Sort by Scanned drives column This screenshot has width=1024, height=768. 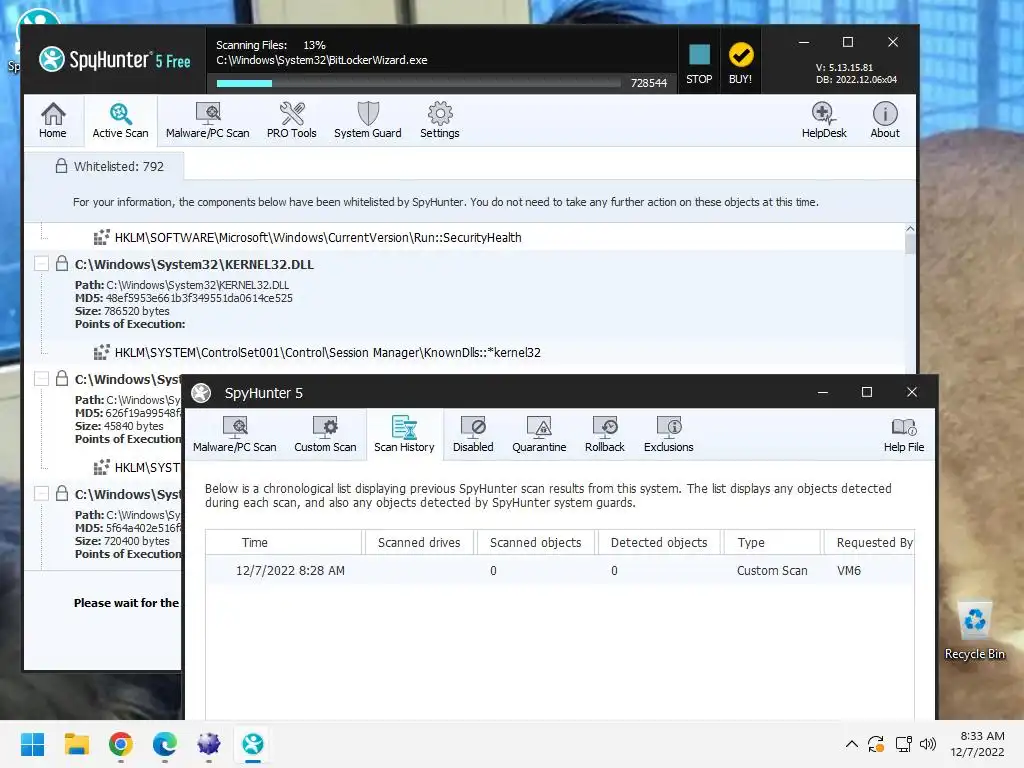[419, 543]
